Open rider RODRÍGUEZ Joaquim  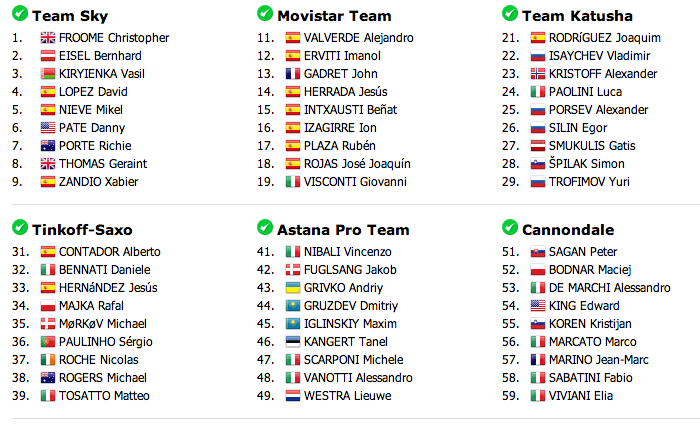click(604, 38)
